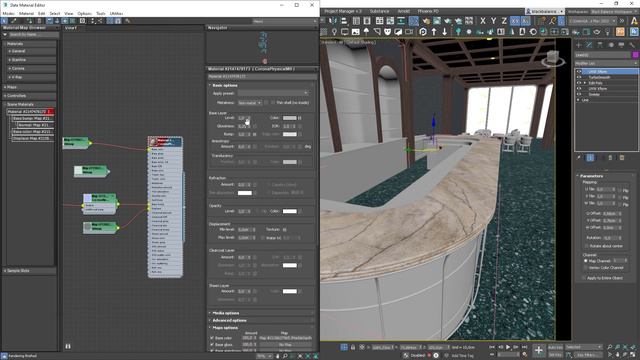Click the selection lock icon in status bar
This screenshot has width=640, height=360.
pyautogui.click(x=353, y=347)
